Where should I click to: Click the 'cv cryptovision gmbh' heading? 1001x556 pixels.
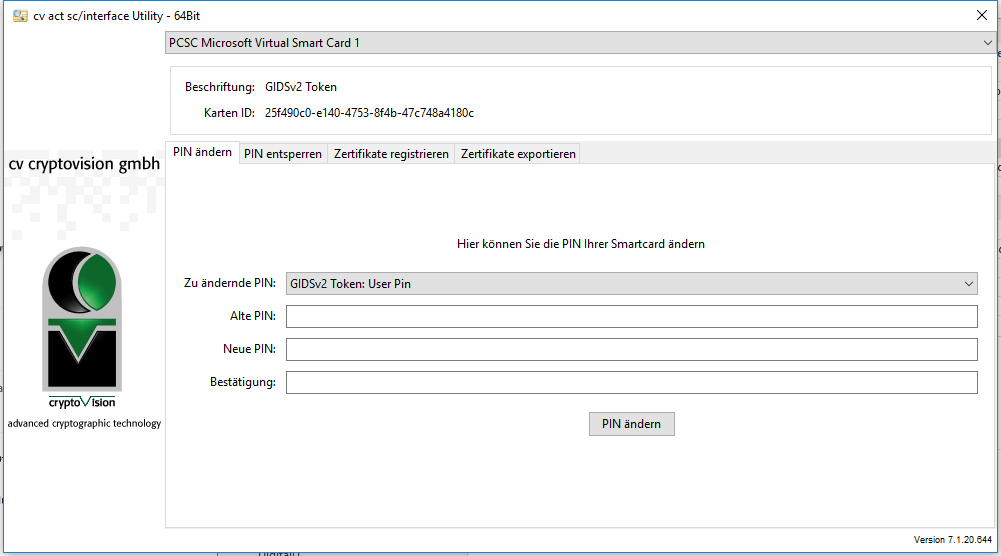(x=84, y=164)
